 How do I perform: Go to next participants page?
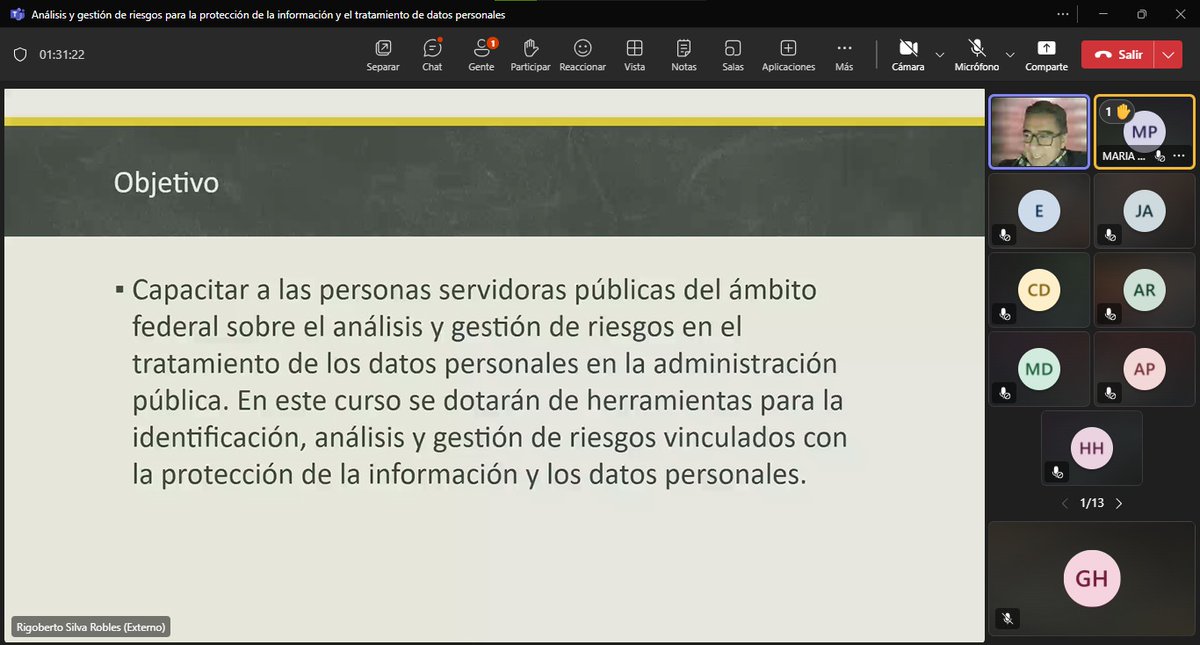pyautogui.click(x=1119, y=503)
